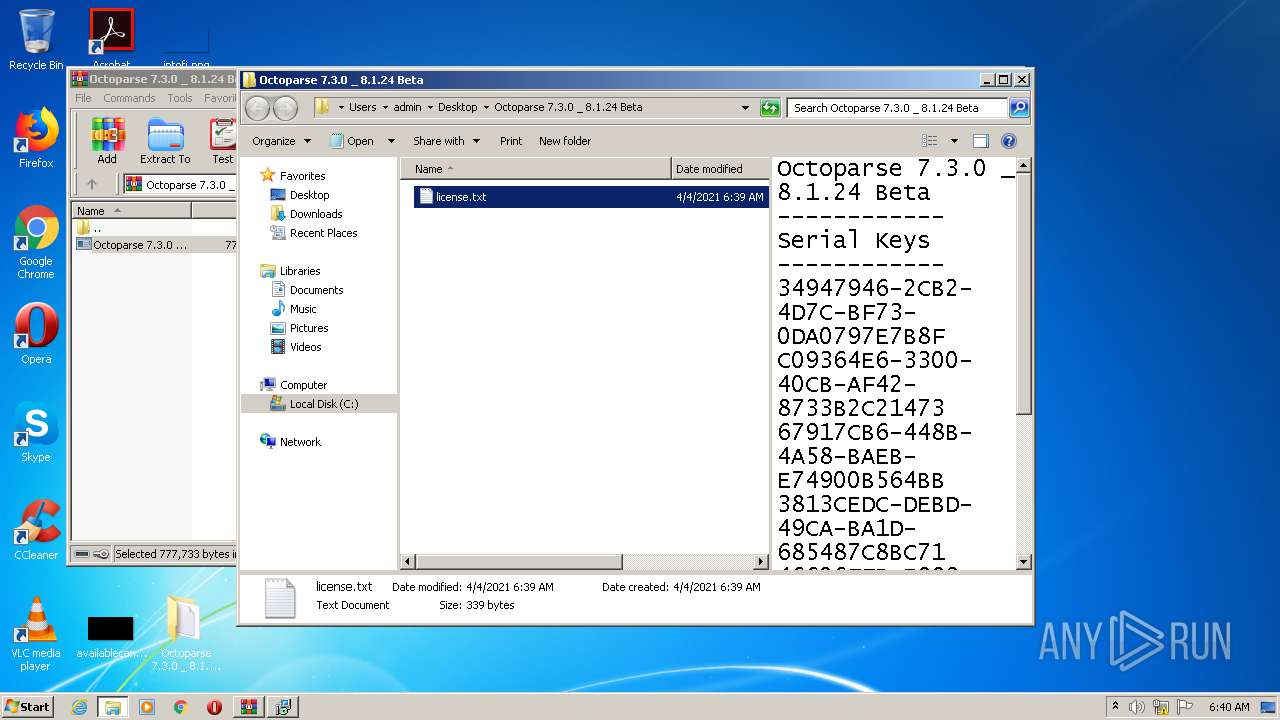Image resolution: width=1280 pixels, height=720 pixels.
Task: Click the WinRAR Test toolbar icon
Action: tap(222, 141)
